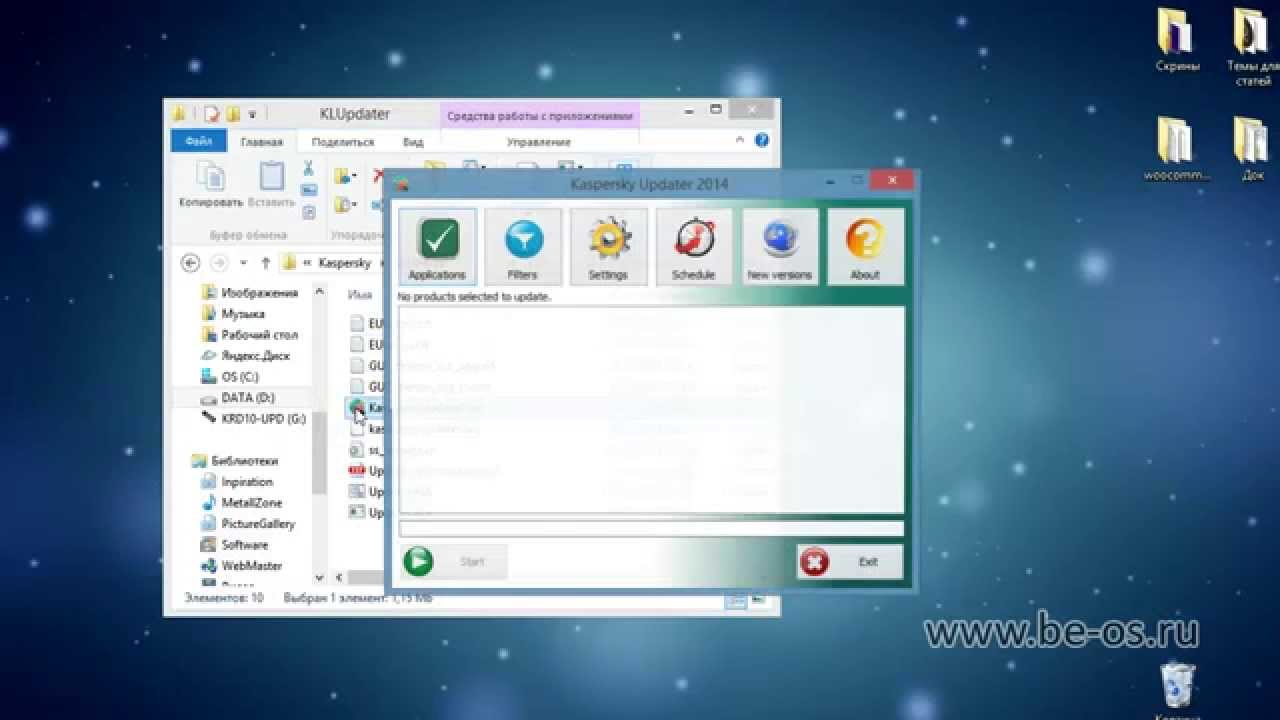Open the Applications section in Kaspersky Updater
Viewport: 1280px width, 720px height.
coord(437,246)
